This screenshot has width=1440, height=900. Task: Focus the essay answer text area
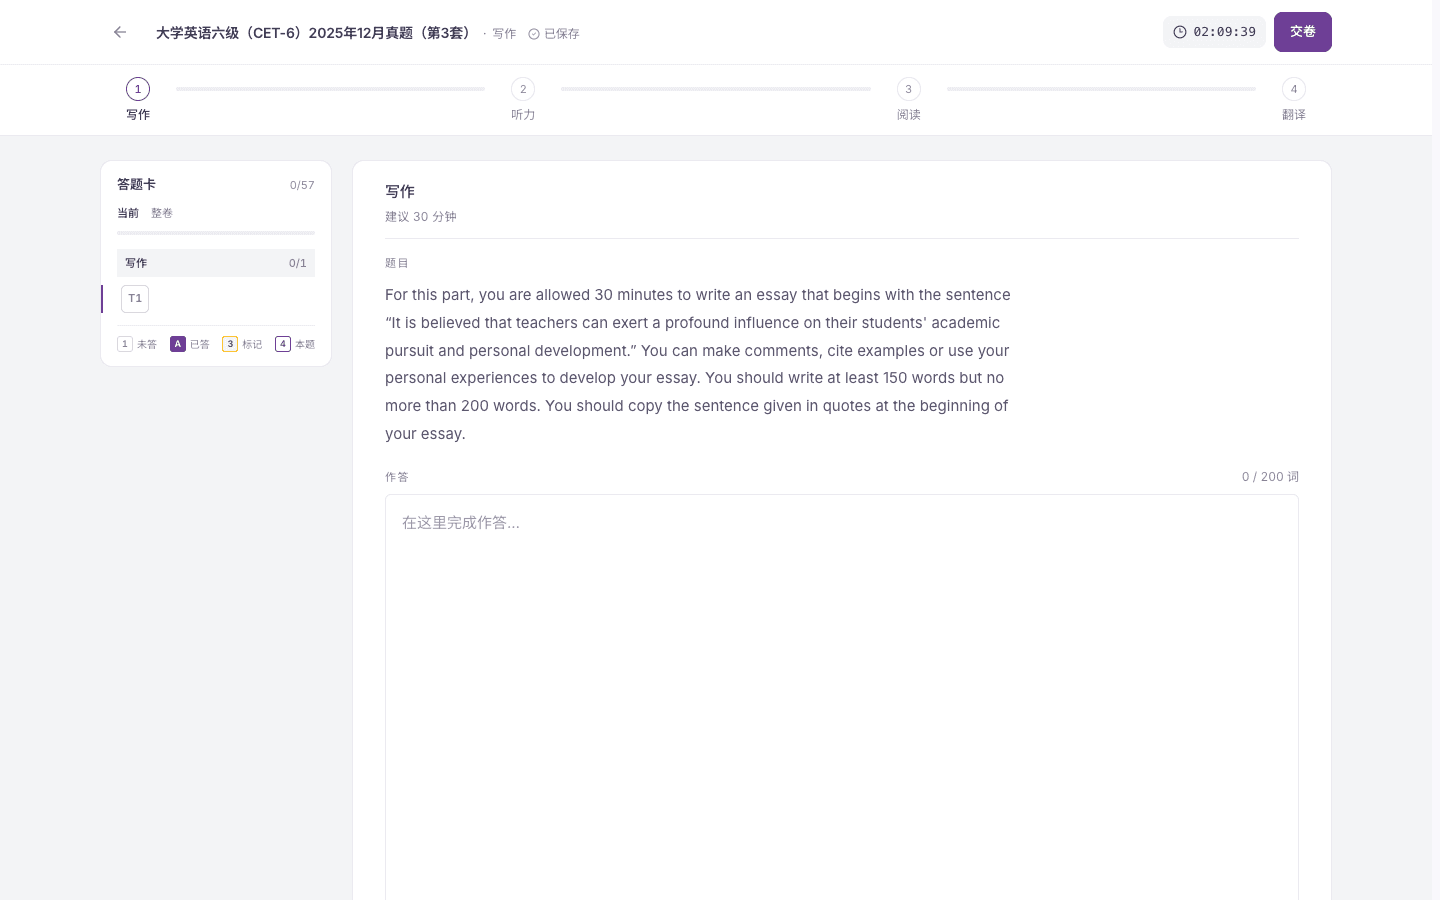pyautogui.click(x=842, y=697)
